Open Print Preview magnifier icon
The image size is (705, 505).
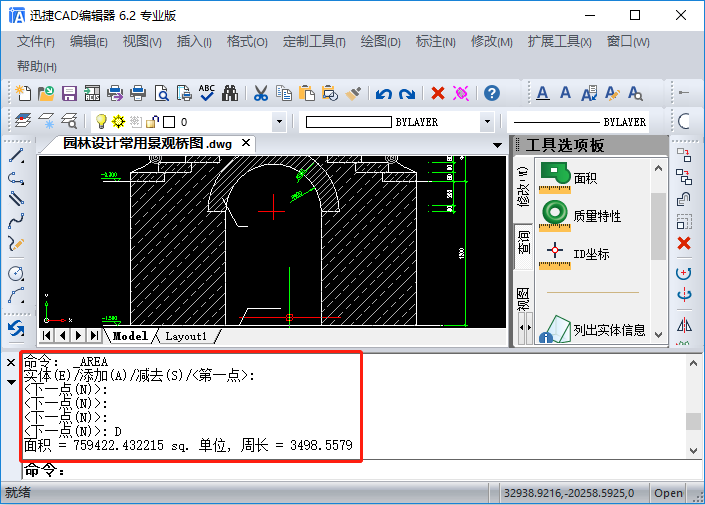[161, 93]
